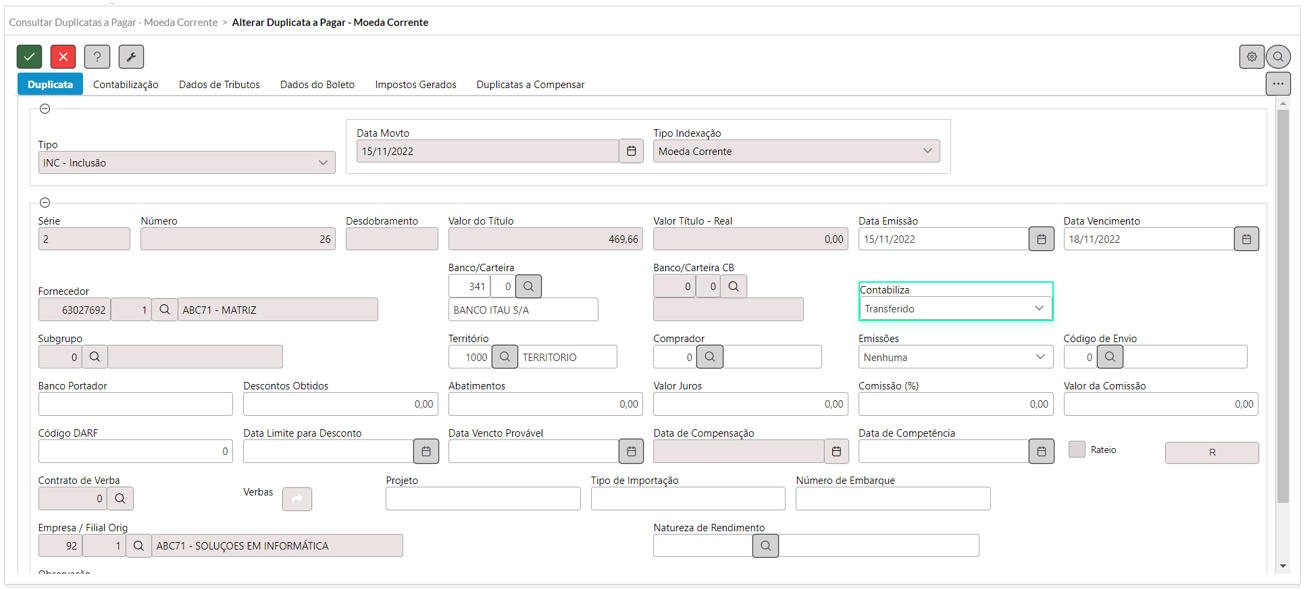Open settings gear at top right
Image resolution: width=1304 pixels, height=590 pixels.
1251,57
